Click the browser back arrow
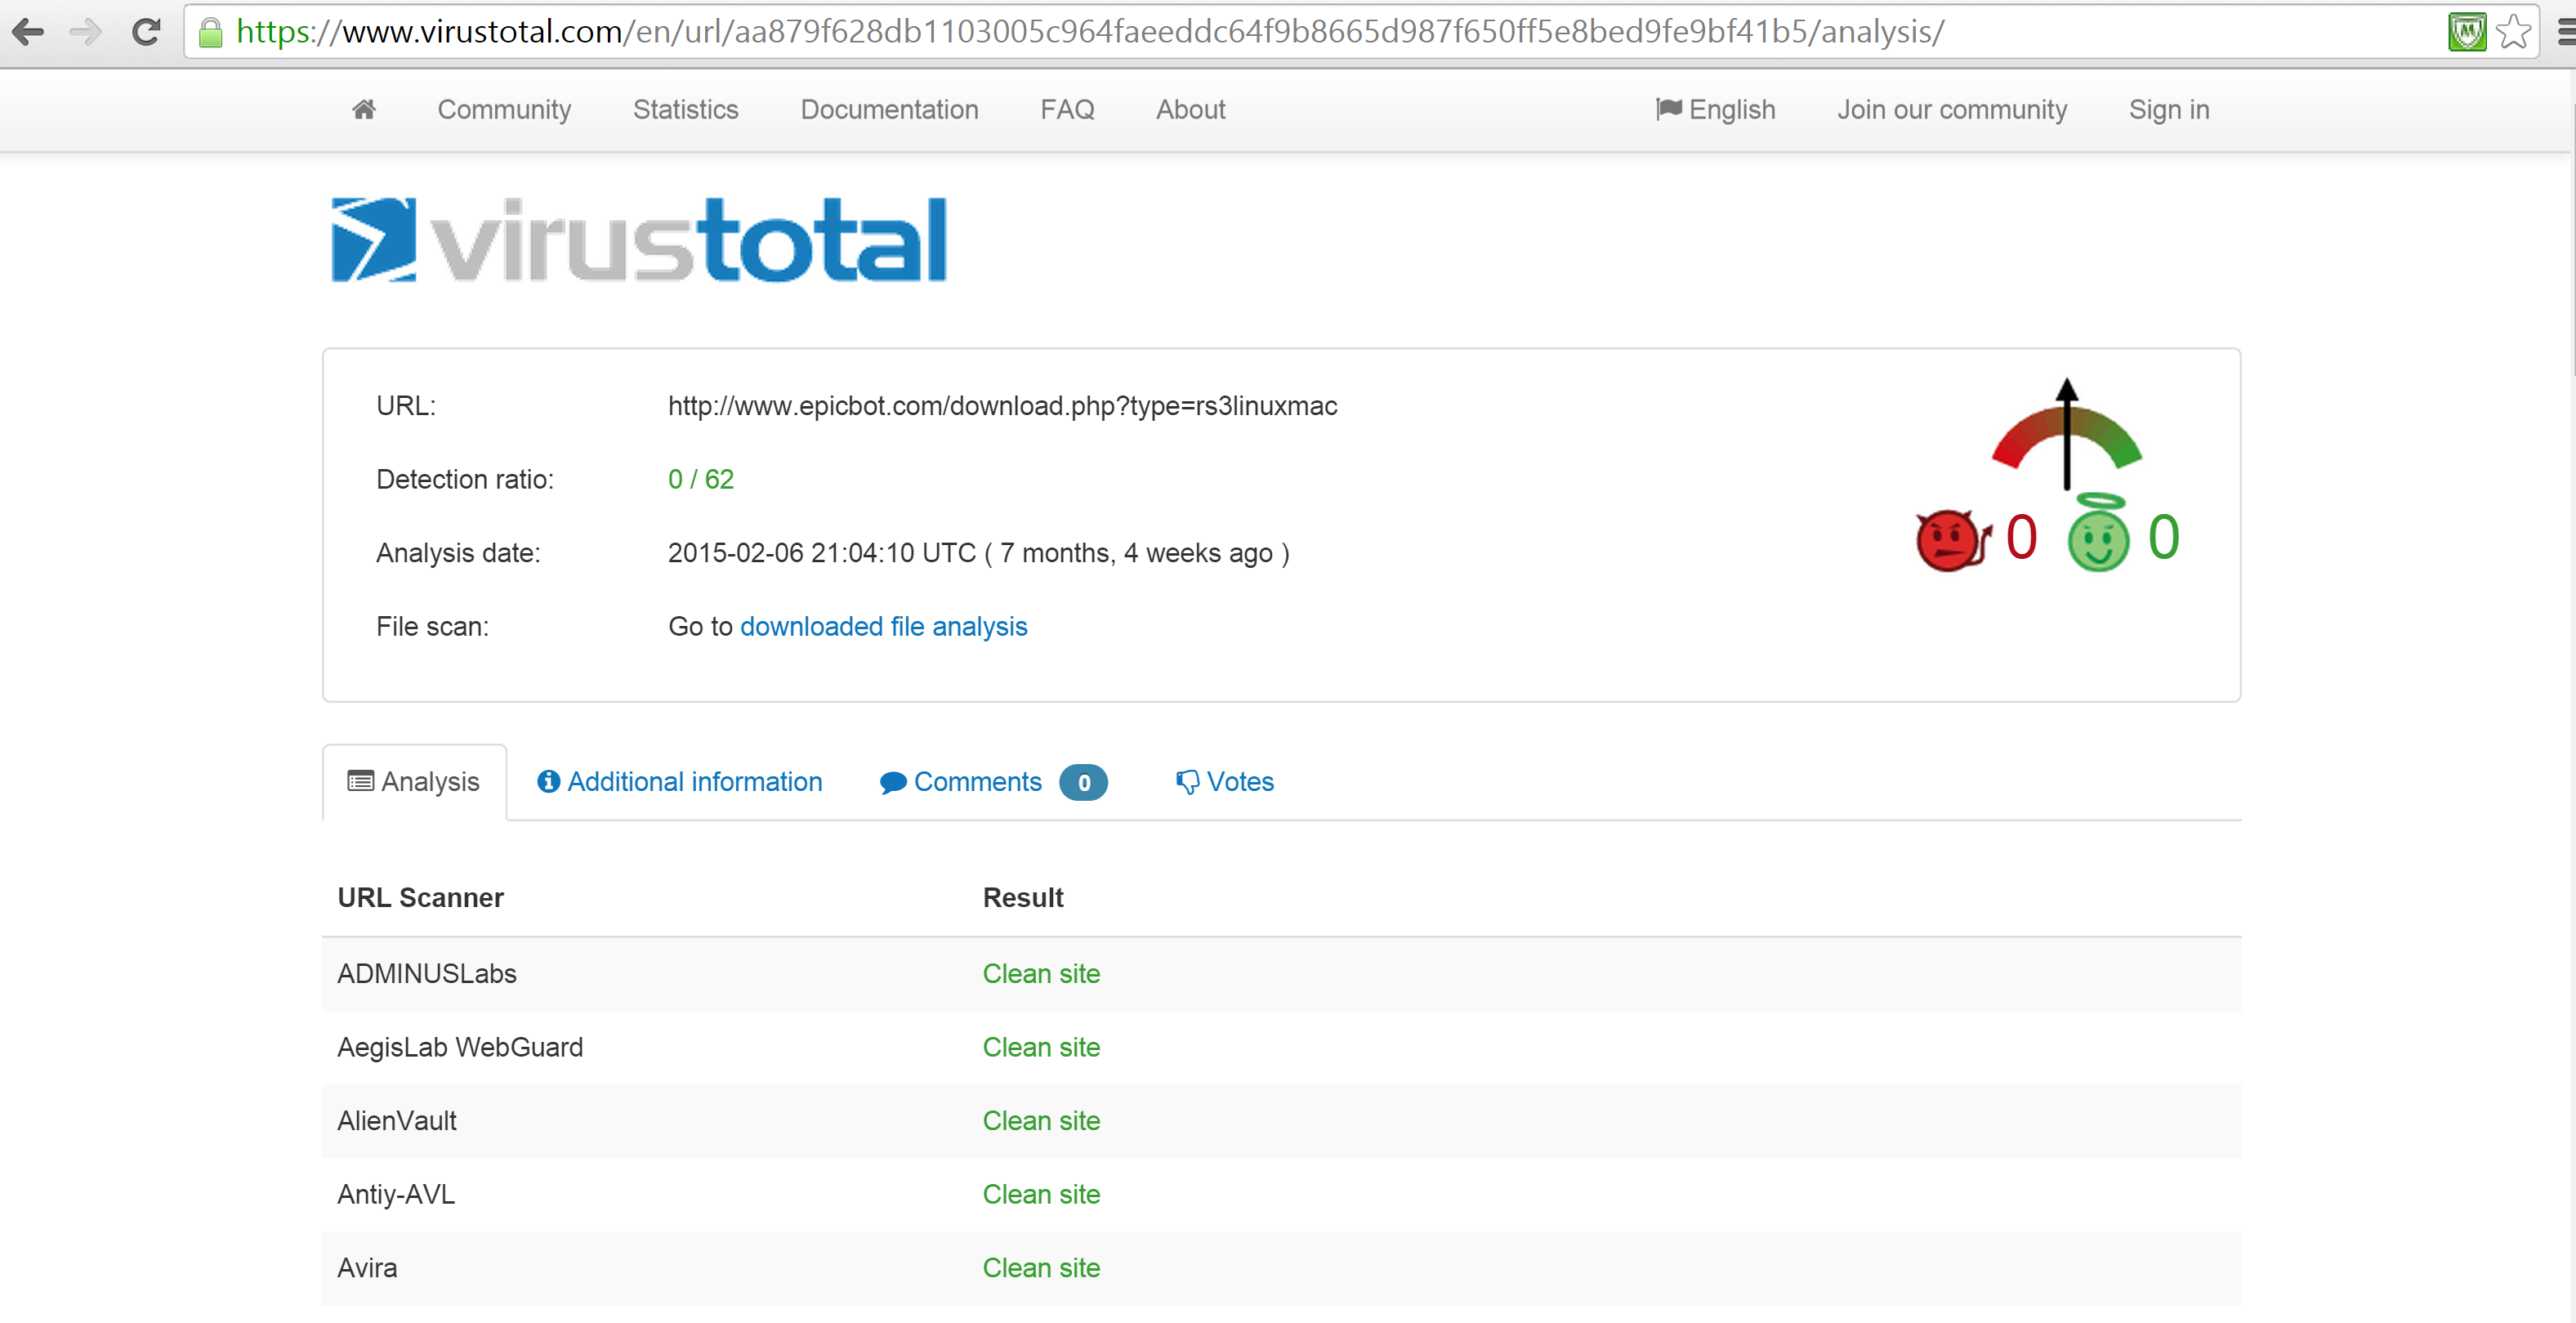This screenshot has width=2576, height=1323. [x=28, y=32]
